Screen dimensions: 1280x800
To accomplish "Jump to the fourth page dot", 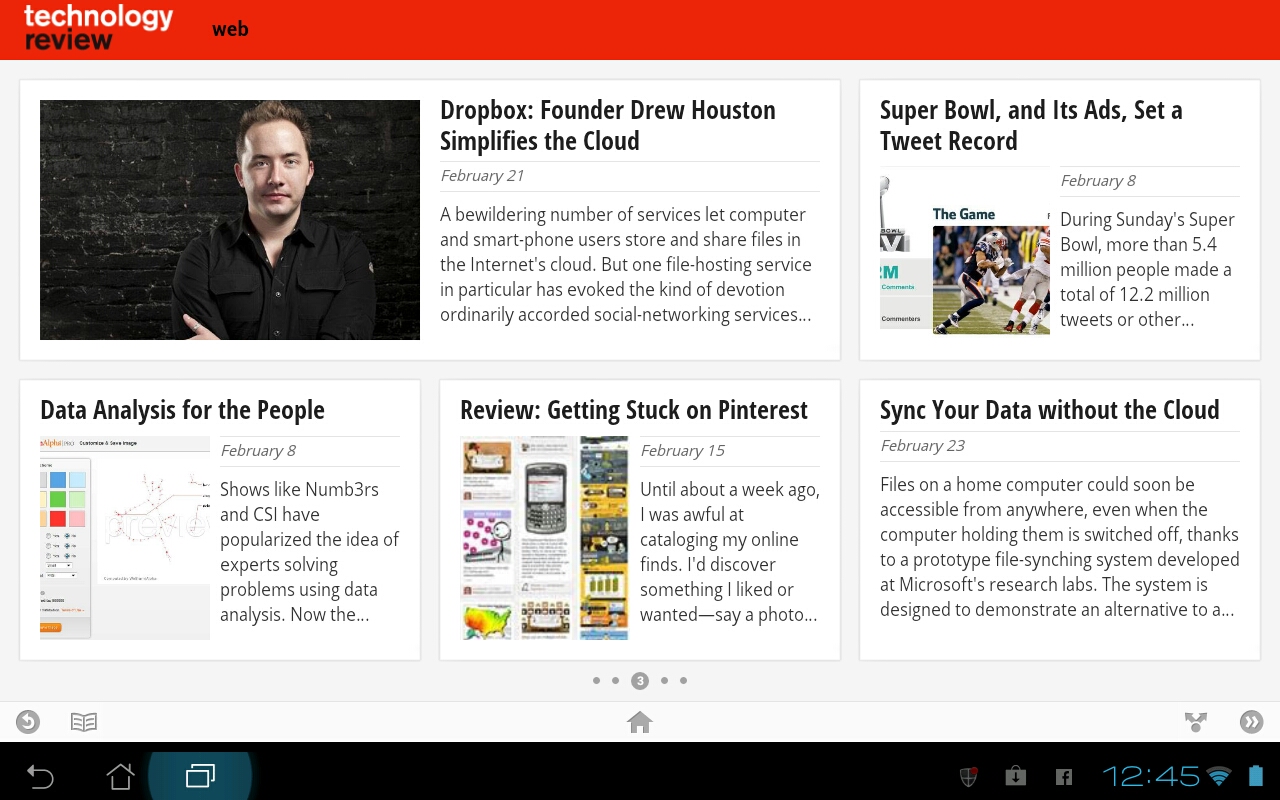I will (x=664, y=681).
